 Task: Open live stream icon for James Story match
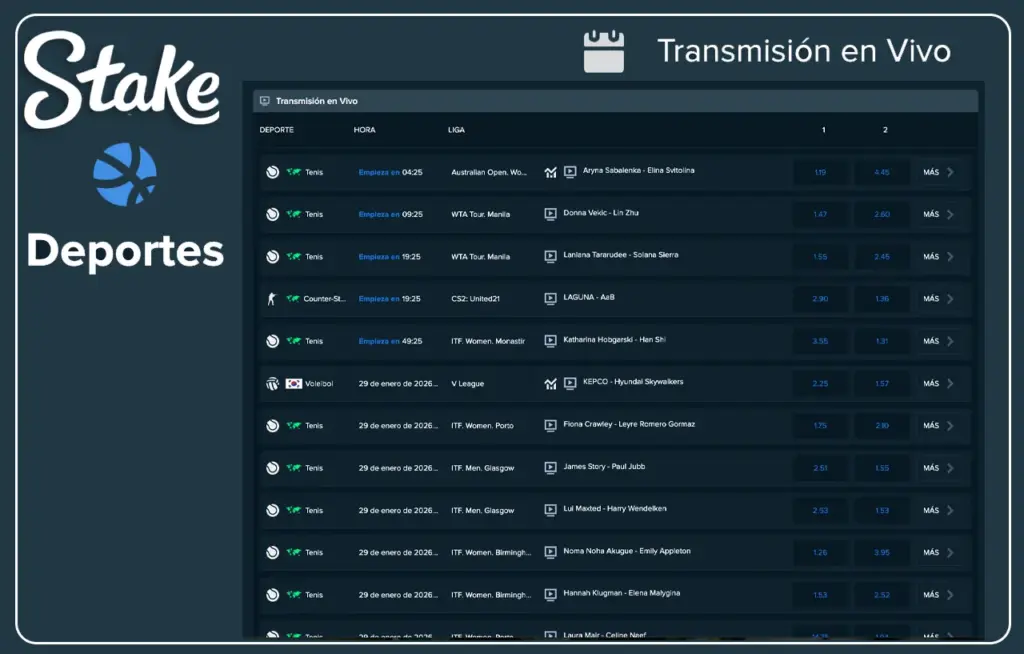[550, 468]
